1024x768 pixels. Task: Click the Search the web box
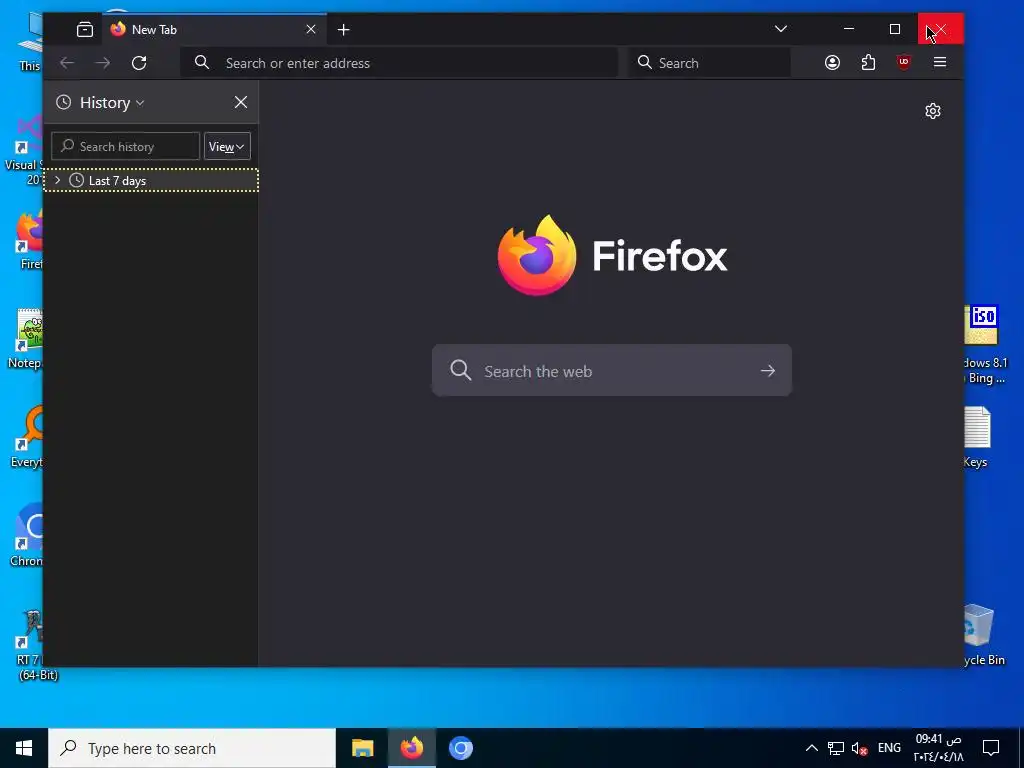tap(611, 371)
